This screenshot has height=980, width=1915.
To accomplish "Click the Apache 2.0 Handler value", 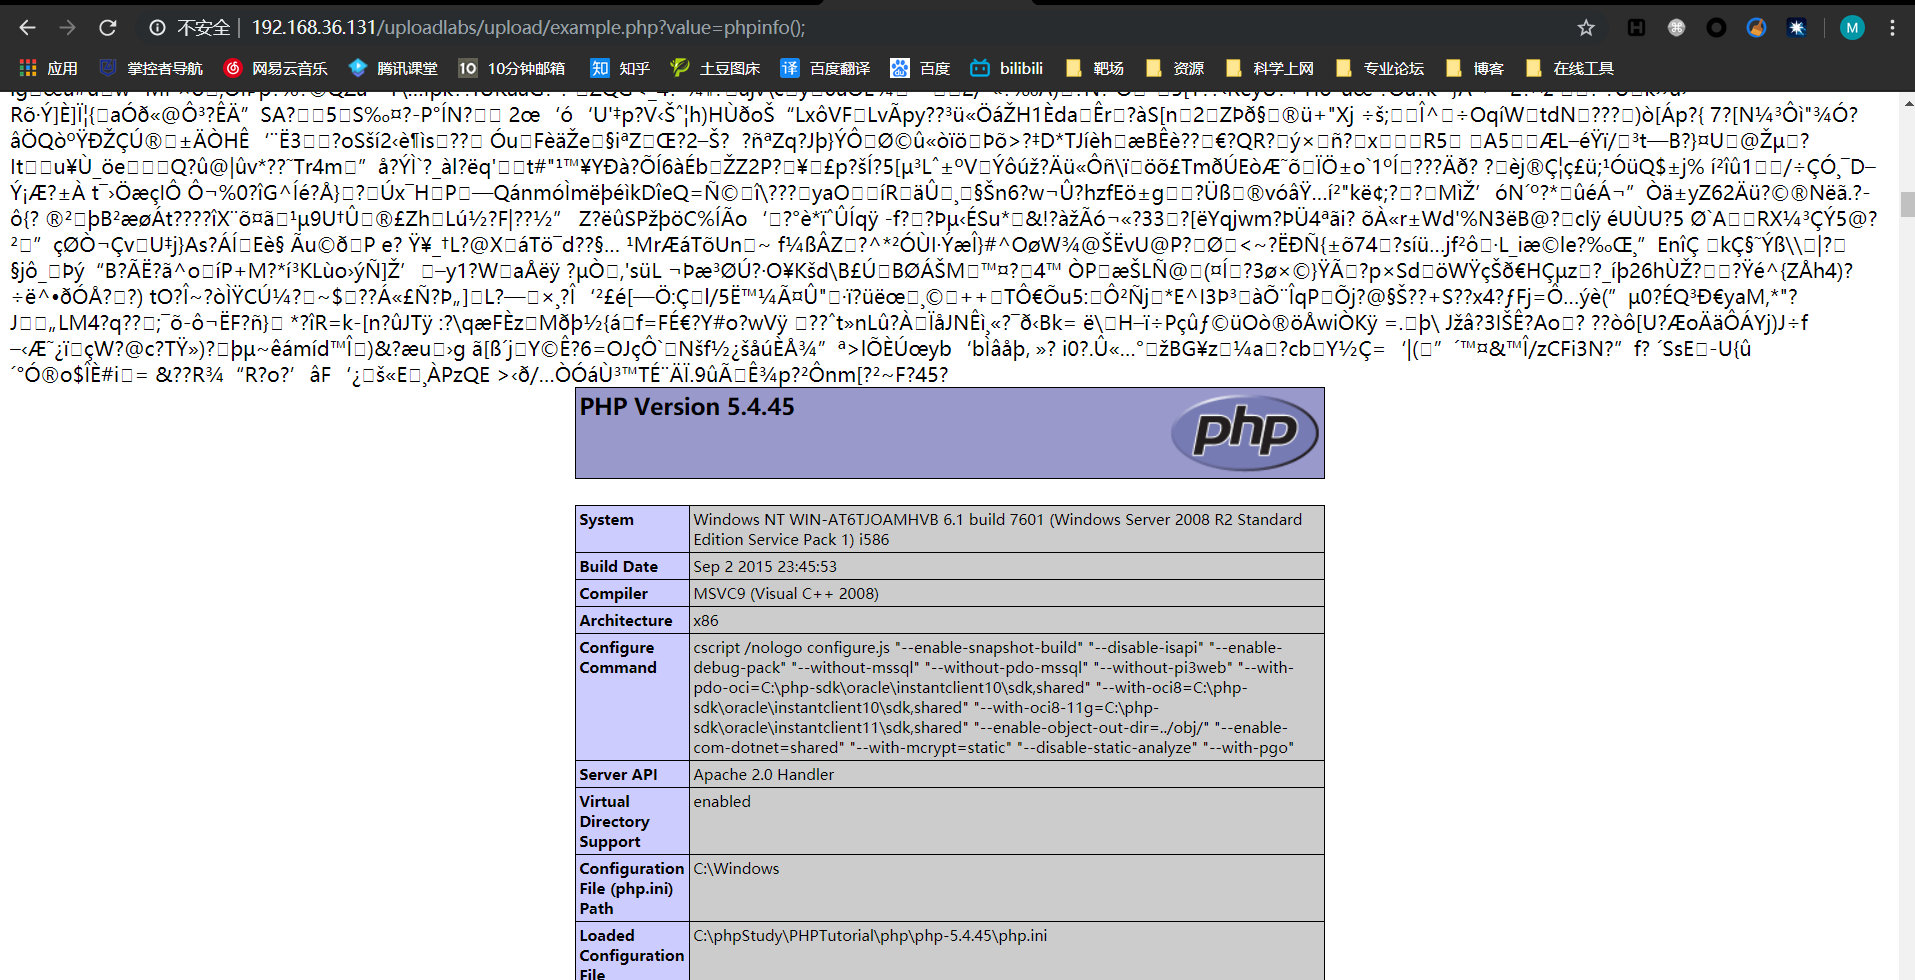I will click(x=764, y=774).
